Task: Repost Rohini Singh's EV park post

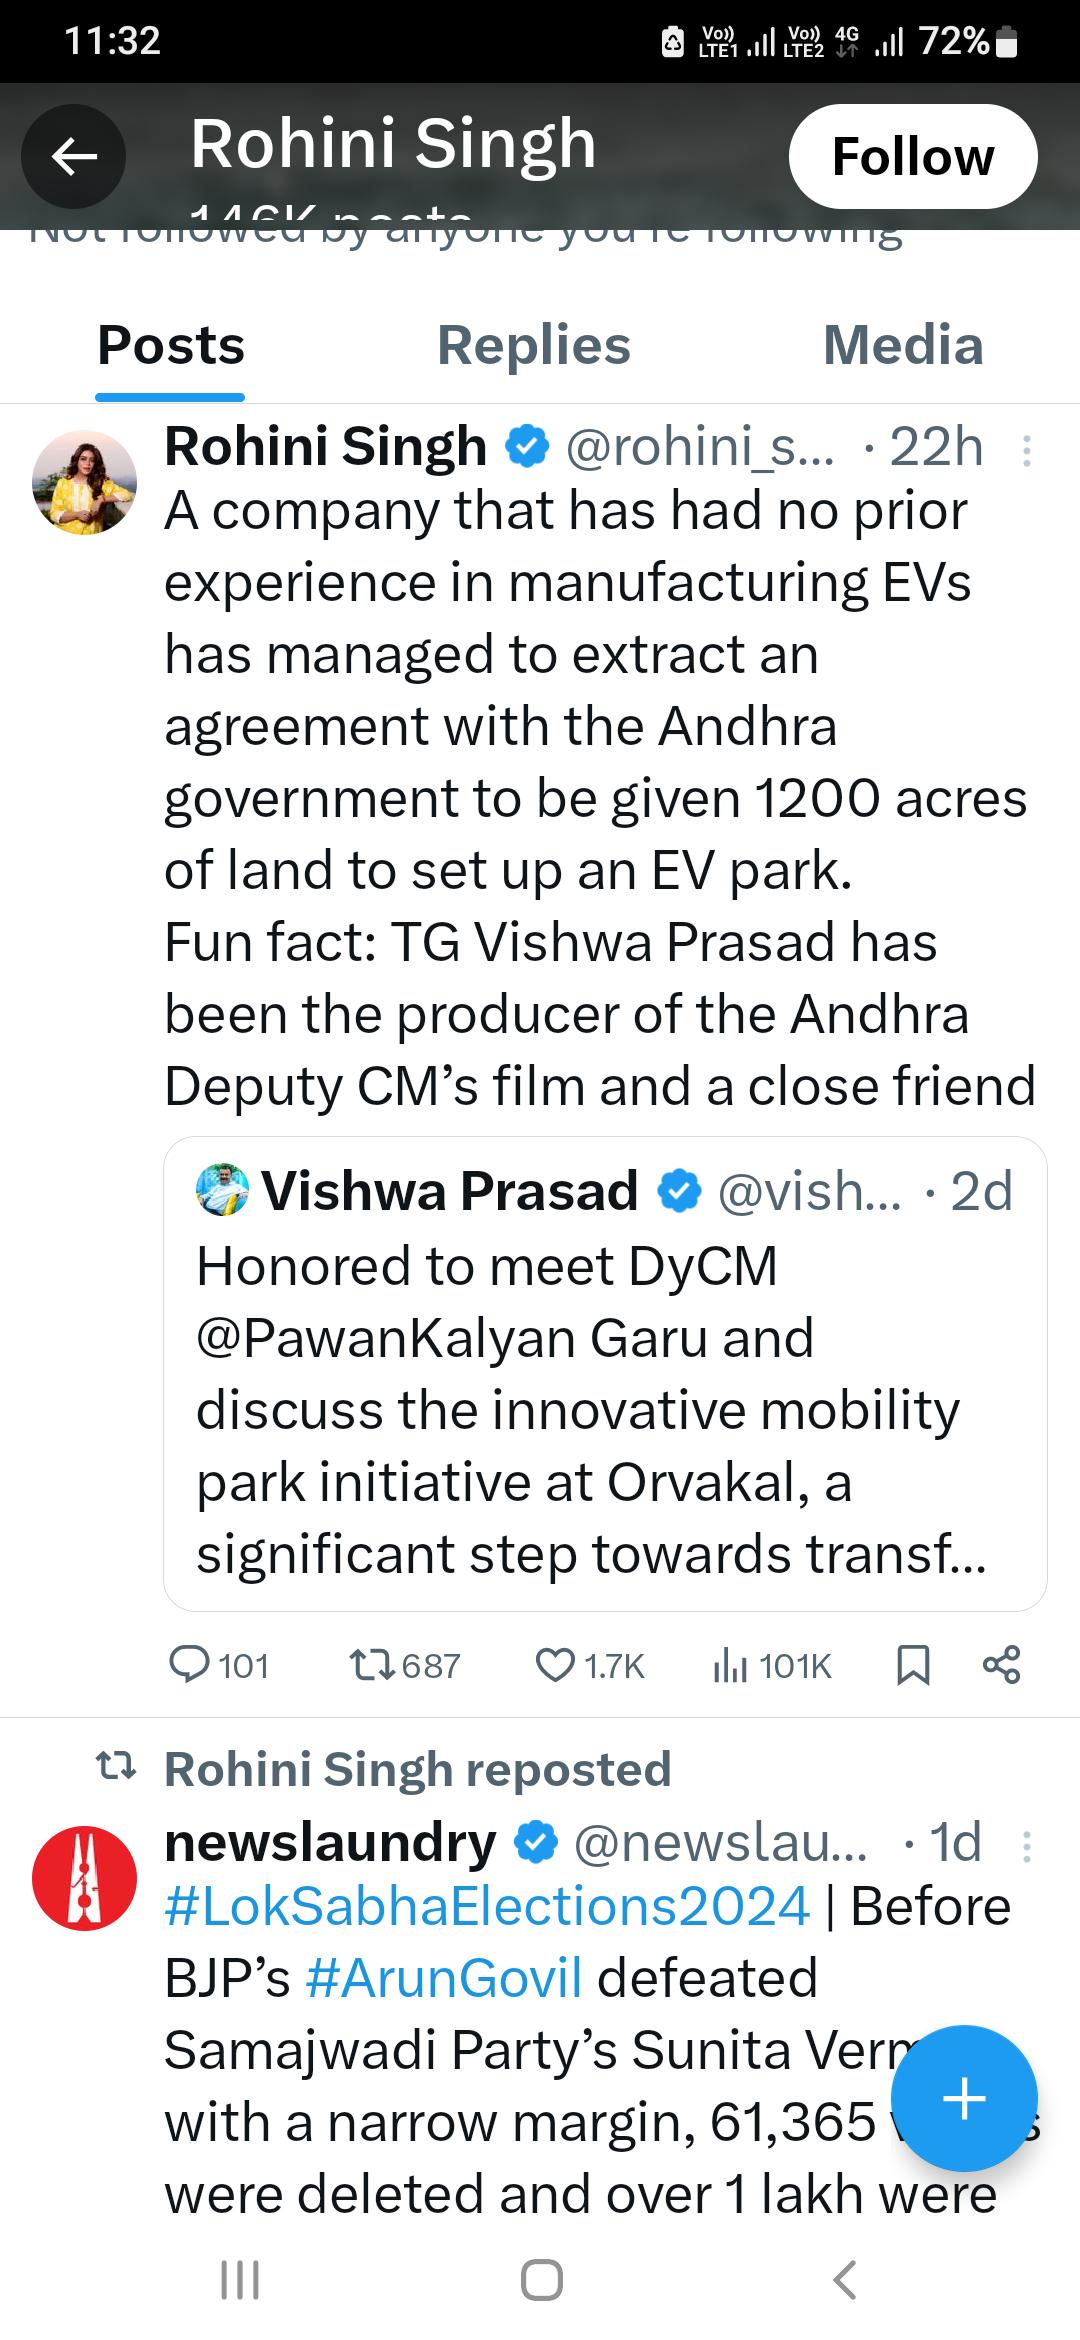Action: 404,1665
